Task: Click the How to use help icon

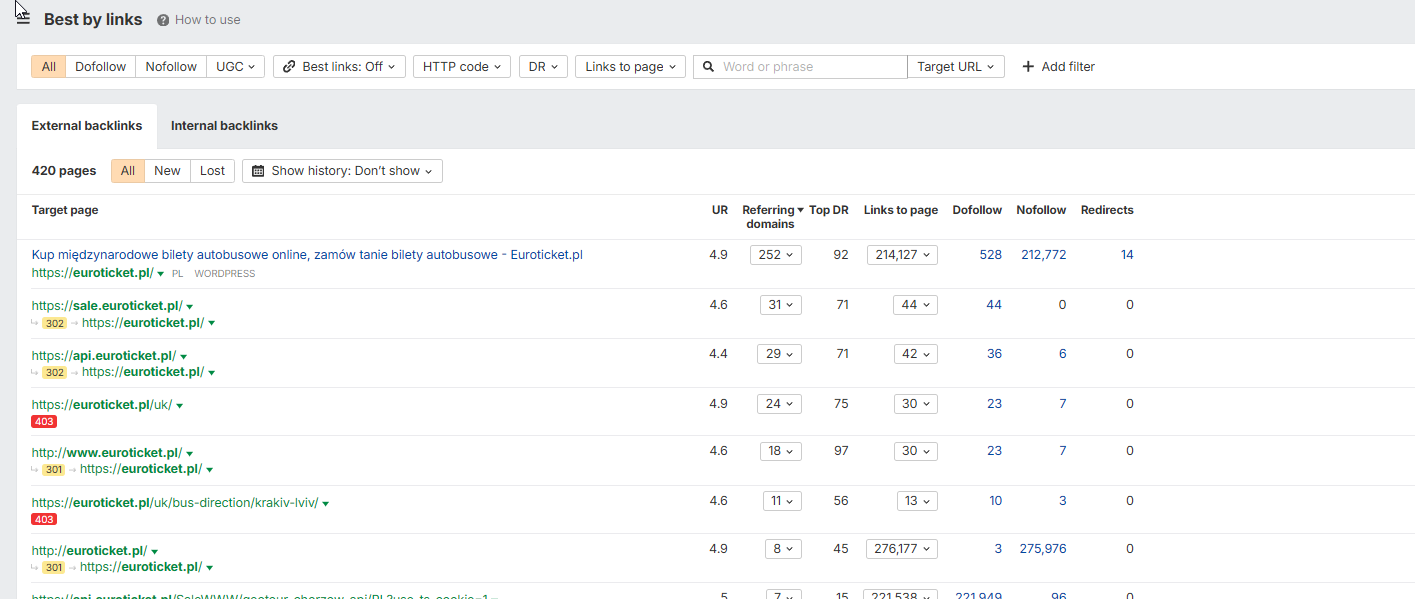Action: [x=163, y=20]
